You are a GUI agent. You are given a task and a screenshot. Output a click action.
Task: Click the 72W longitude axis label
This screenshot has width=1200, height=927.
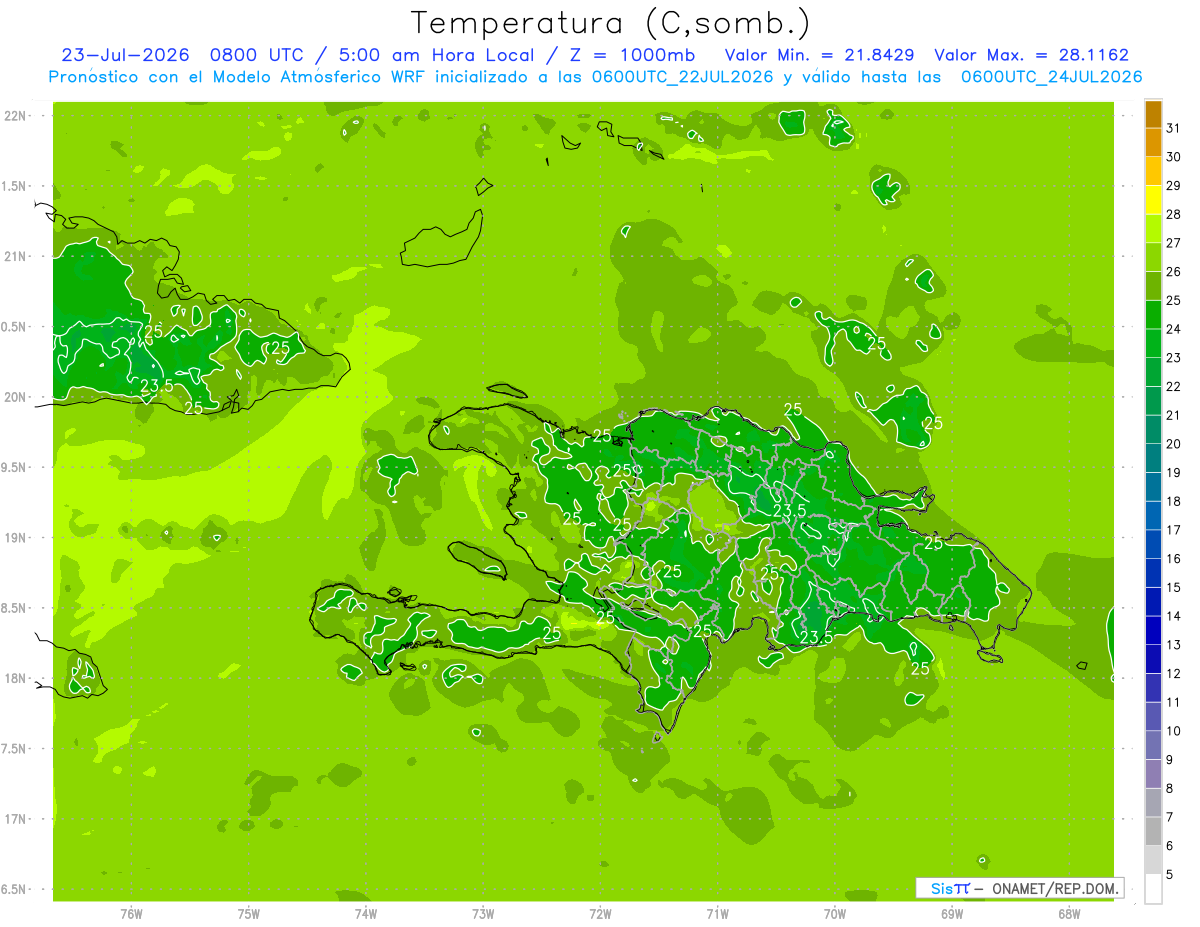[600, 913]
